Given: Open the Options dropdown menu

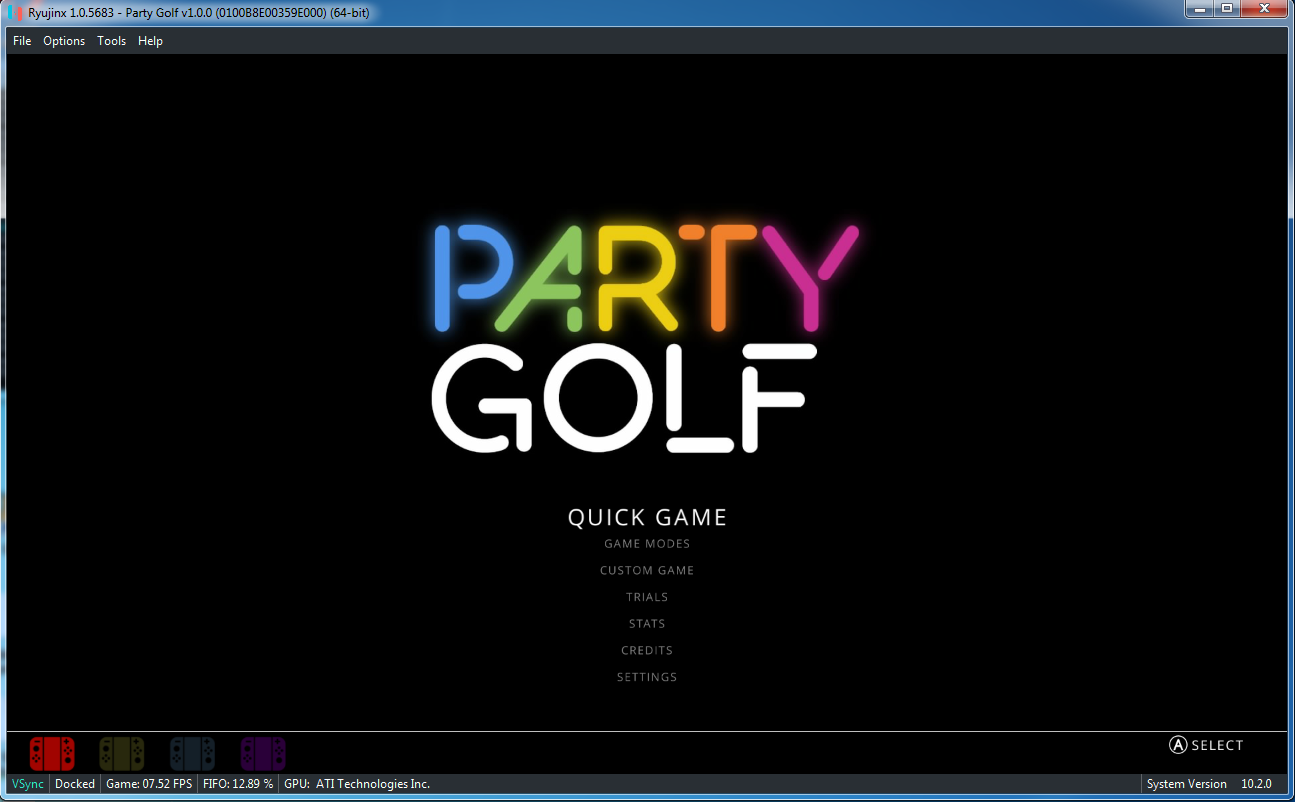Looking at the screenshot, I should [64, 41].
